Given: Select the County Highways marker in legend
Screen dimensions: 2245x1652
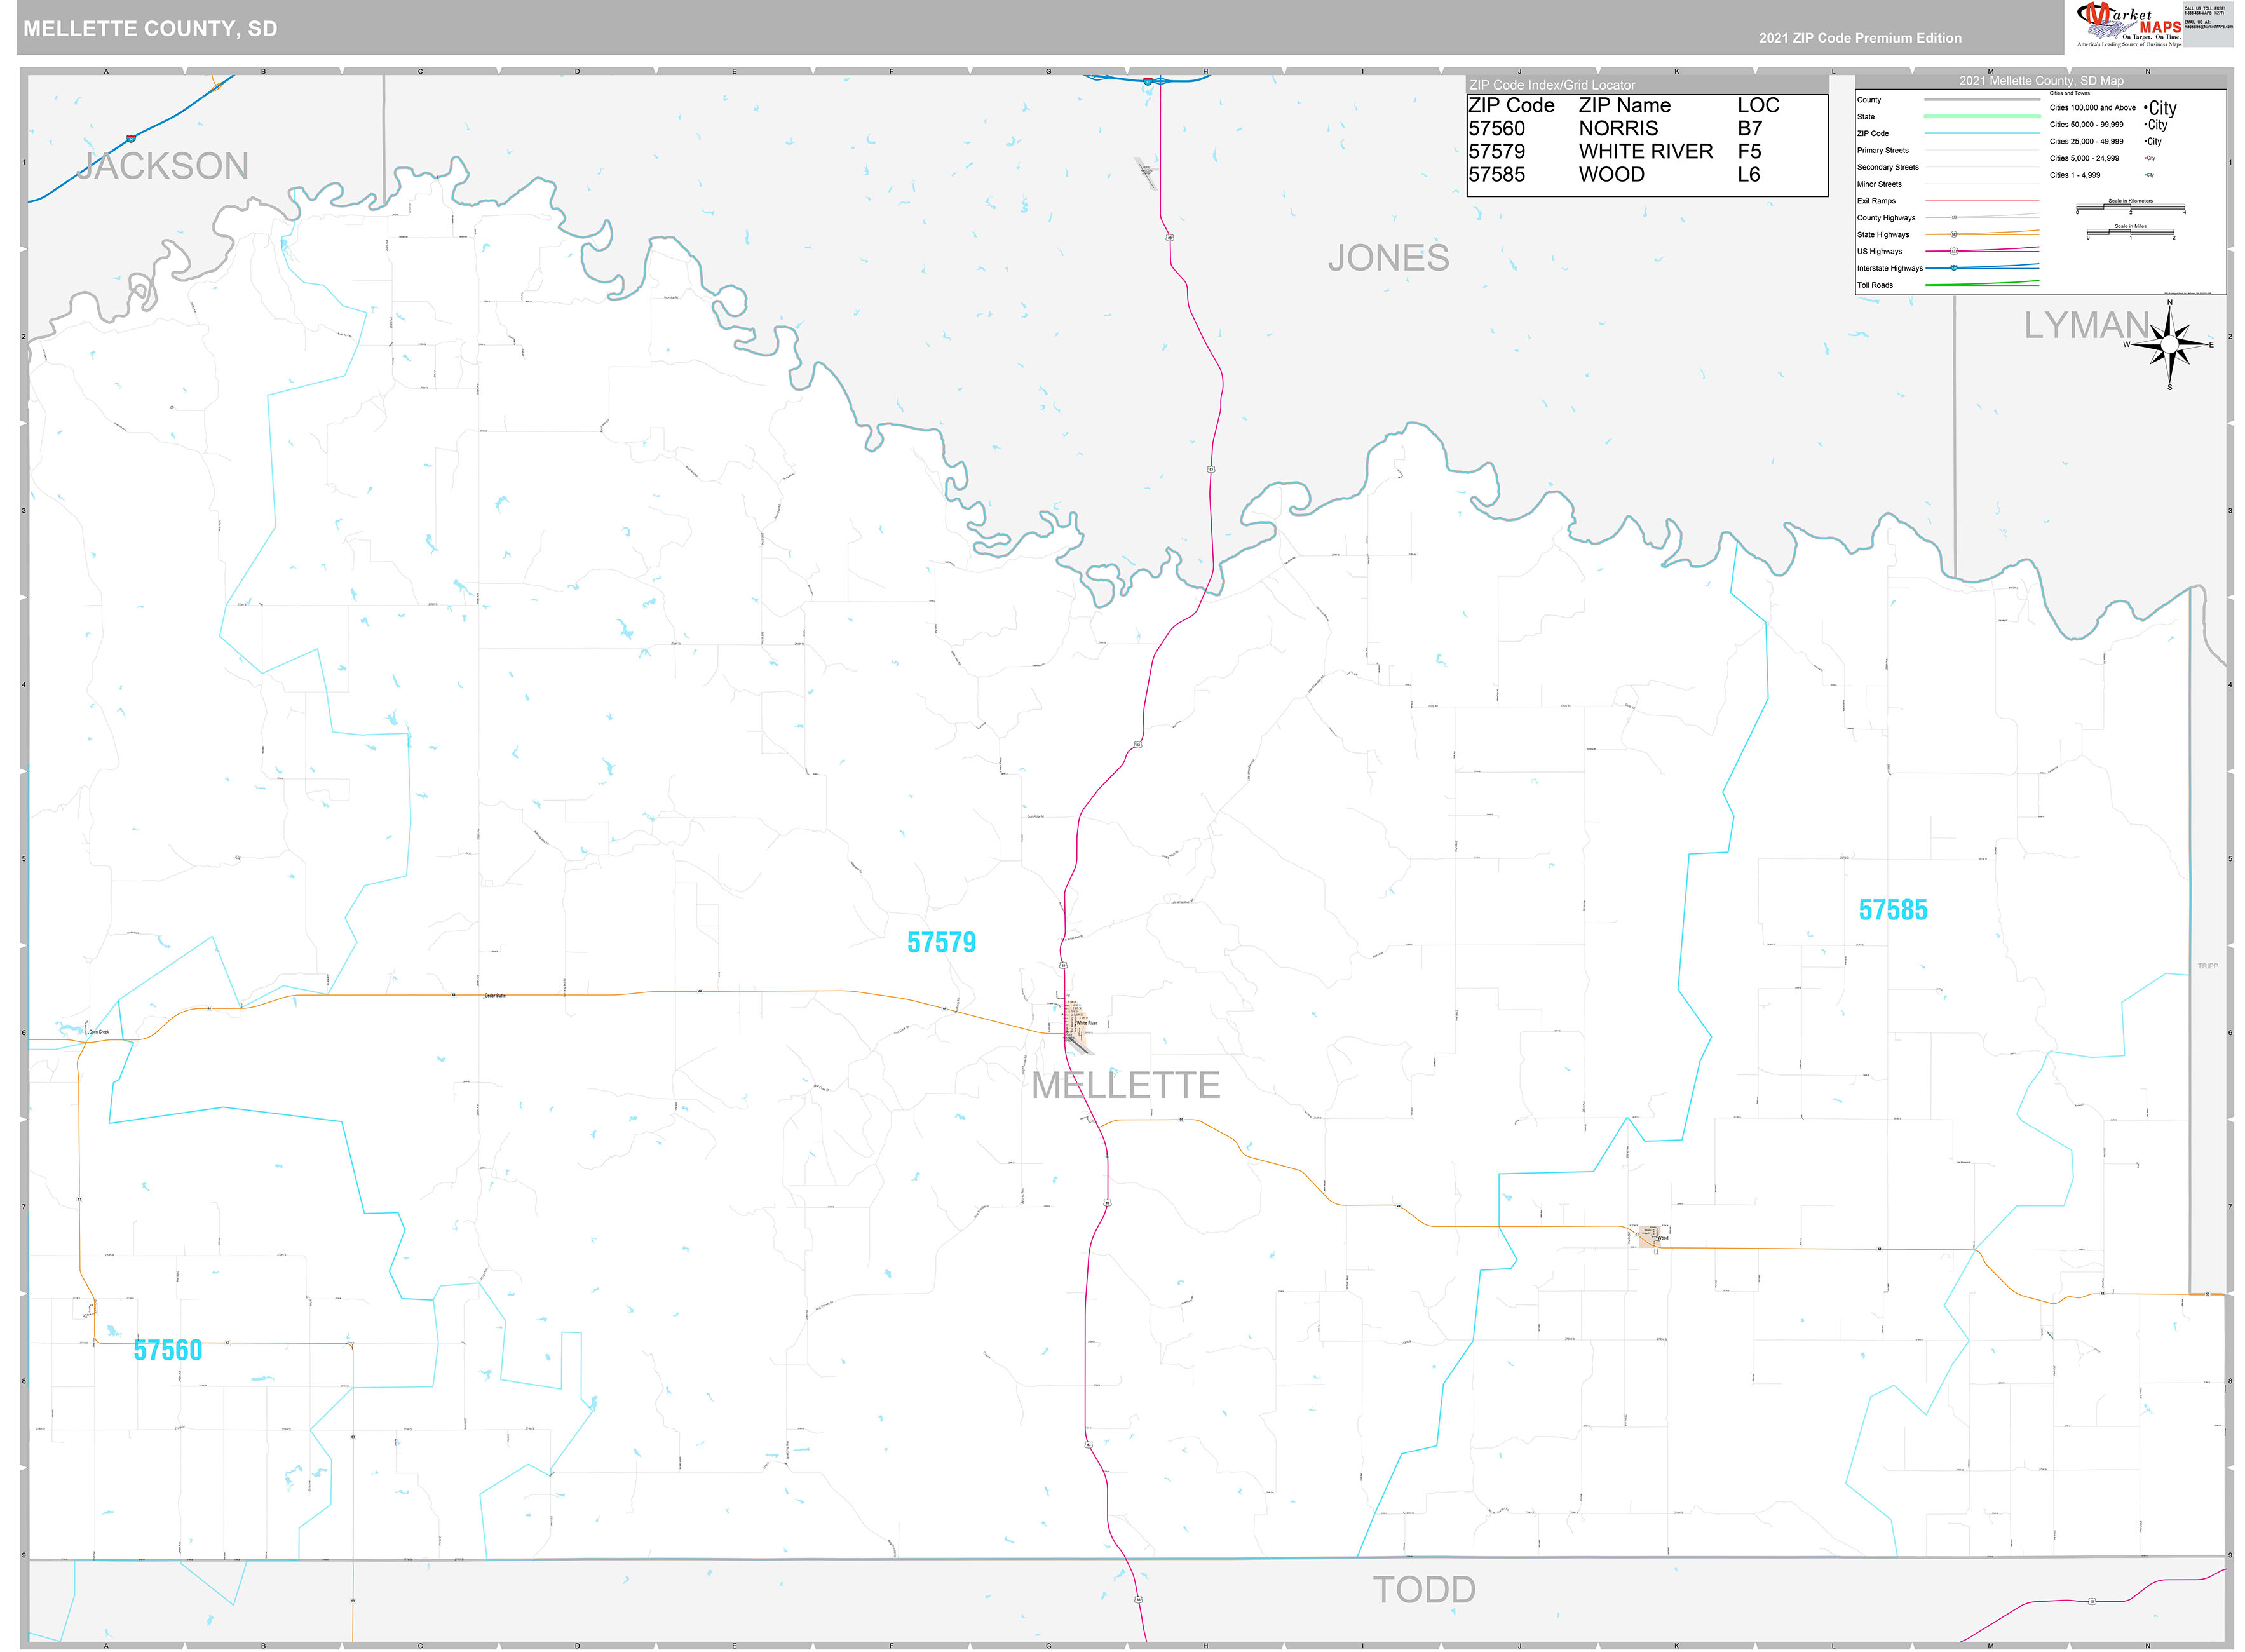Looking at the screenshot, I should pos(1954,218).
